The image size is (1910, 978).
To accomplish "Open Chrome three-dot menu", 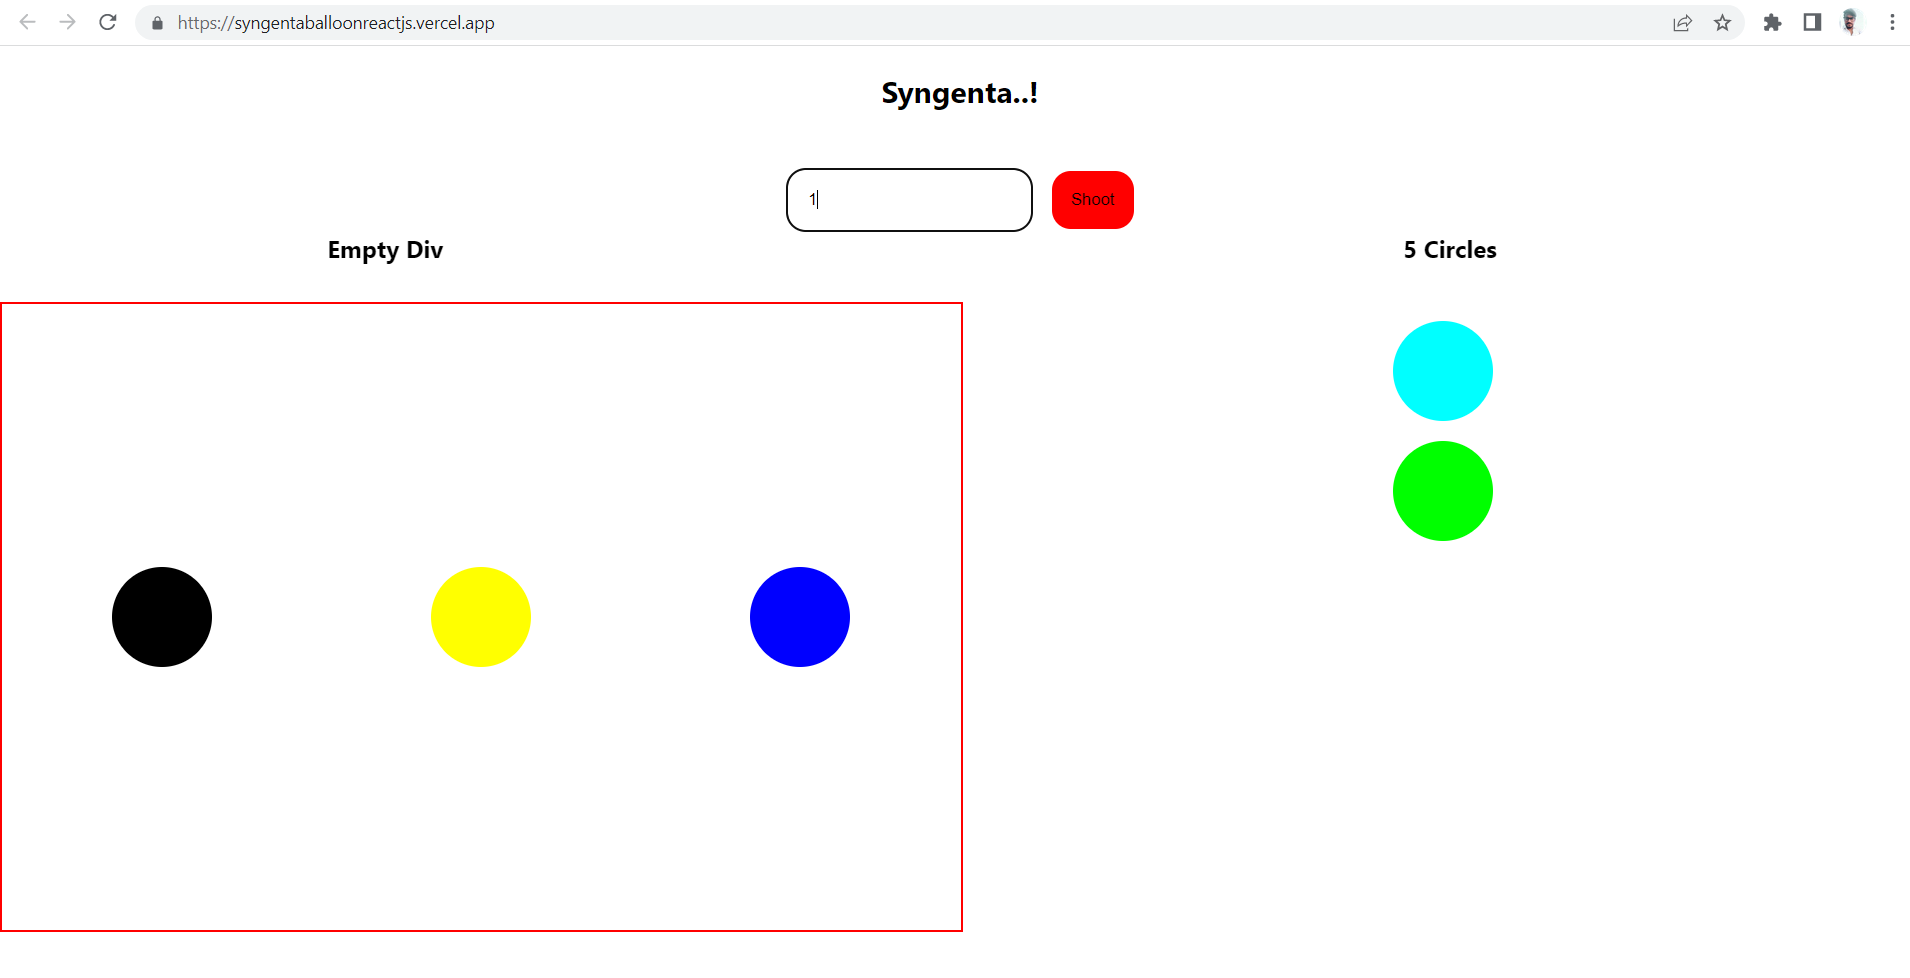I will pyautogui.click(x=1892, y=23).
